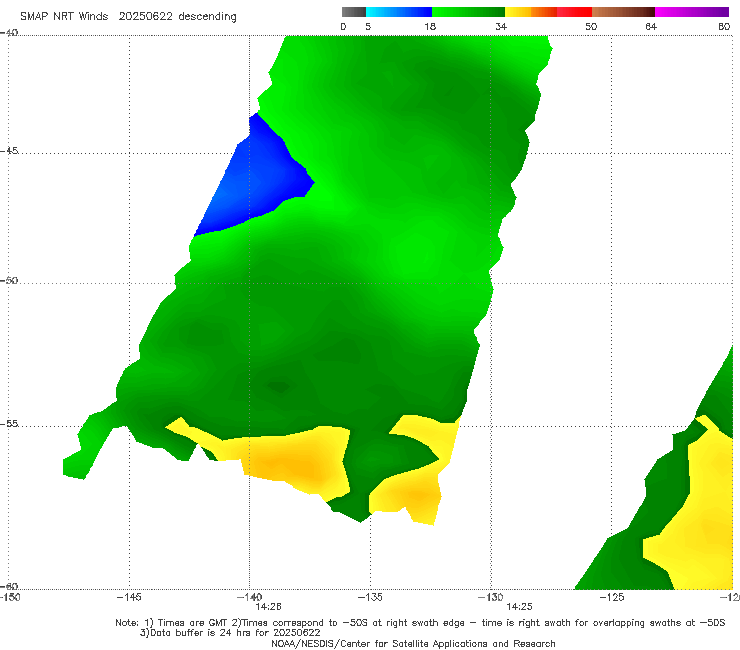Click the 14:26 swath time label

click(269, 607)
